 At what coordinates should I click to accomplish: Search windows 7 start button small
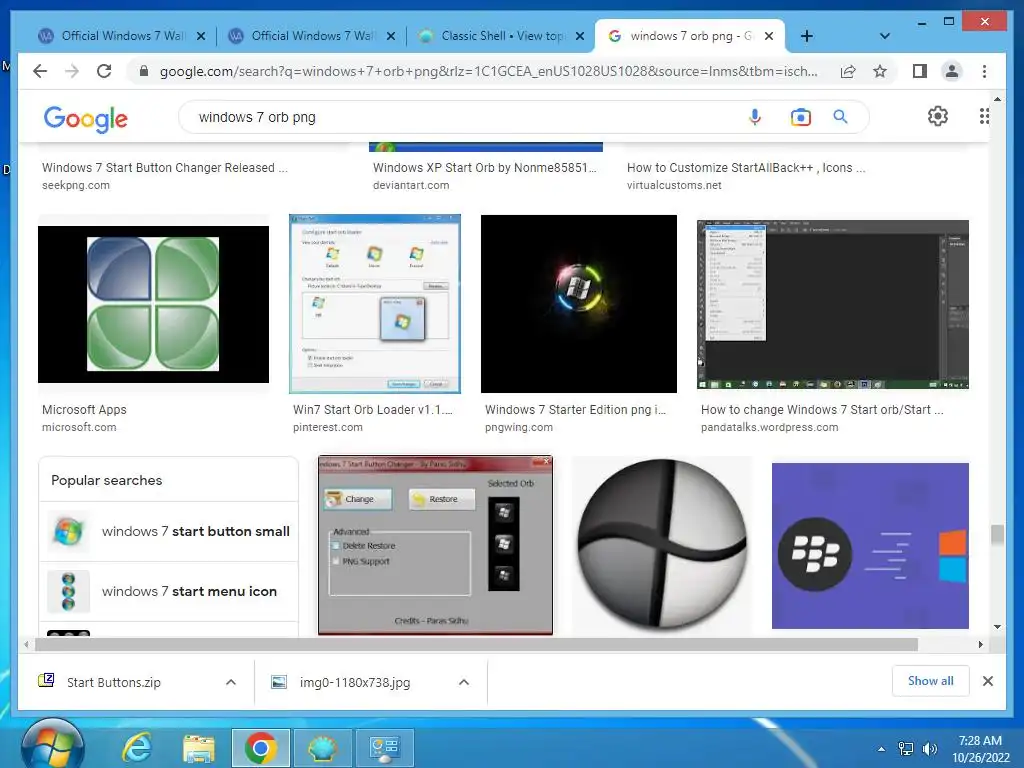pyautogui.click(x=168, y=531)
